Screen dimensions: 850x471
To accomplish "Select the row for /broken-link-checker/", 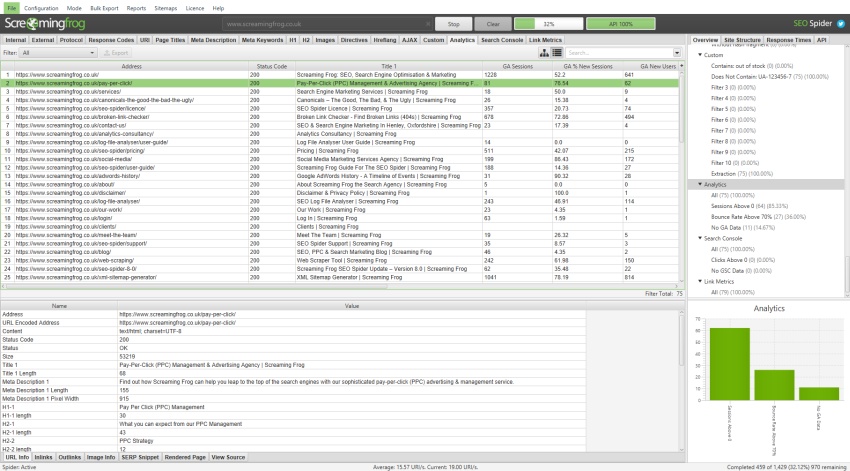I will point(340,117).
